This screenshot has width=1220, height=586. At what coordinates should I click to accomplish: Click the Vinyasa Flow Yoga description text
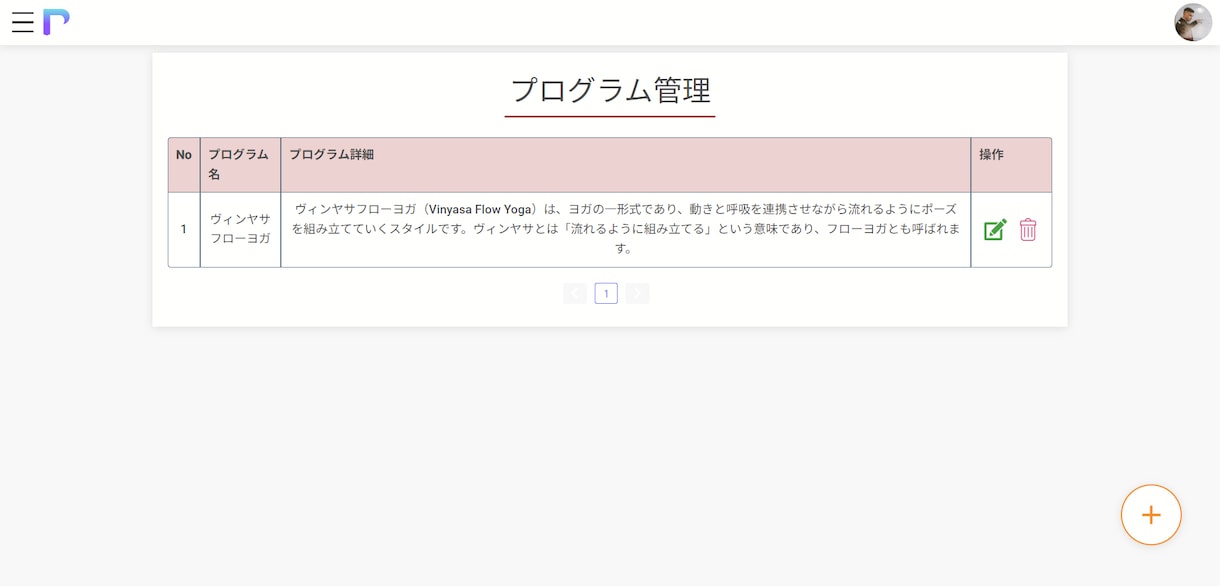click(626, 229)
